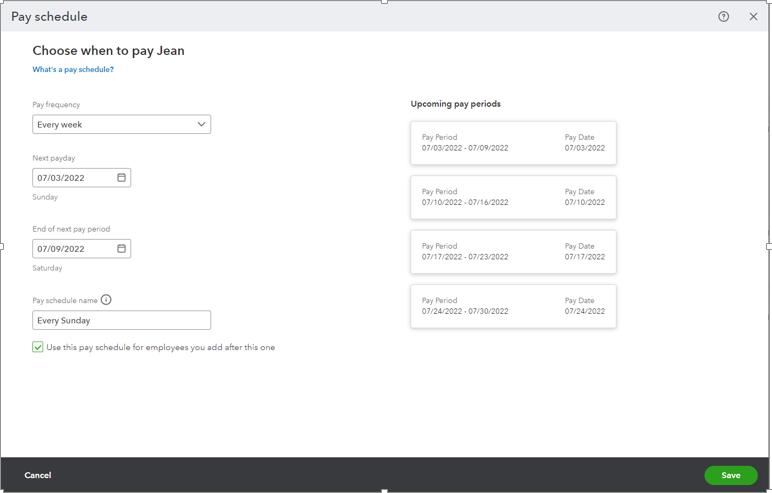772x493 pixels.
Task: Expand the Pay frequency dropdown
Action: point(122,124)
